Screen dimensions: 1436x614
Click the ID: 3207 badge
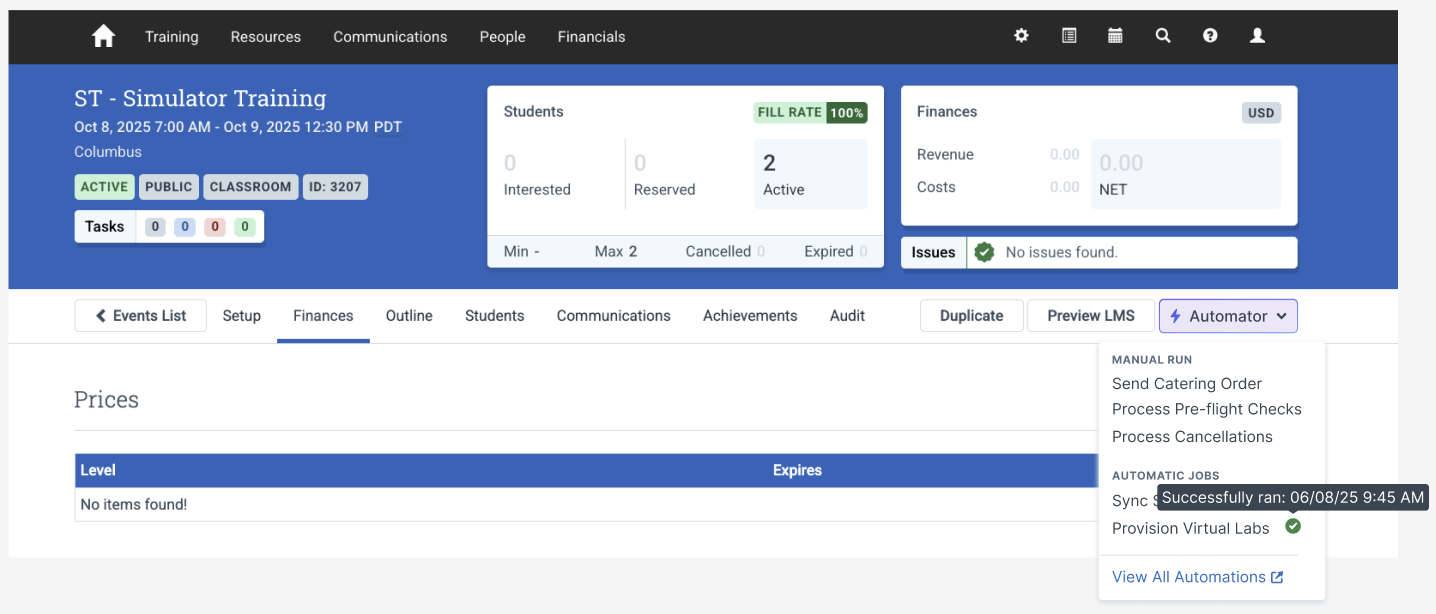(335, 187)
